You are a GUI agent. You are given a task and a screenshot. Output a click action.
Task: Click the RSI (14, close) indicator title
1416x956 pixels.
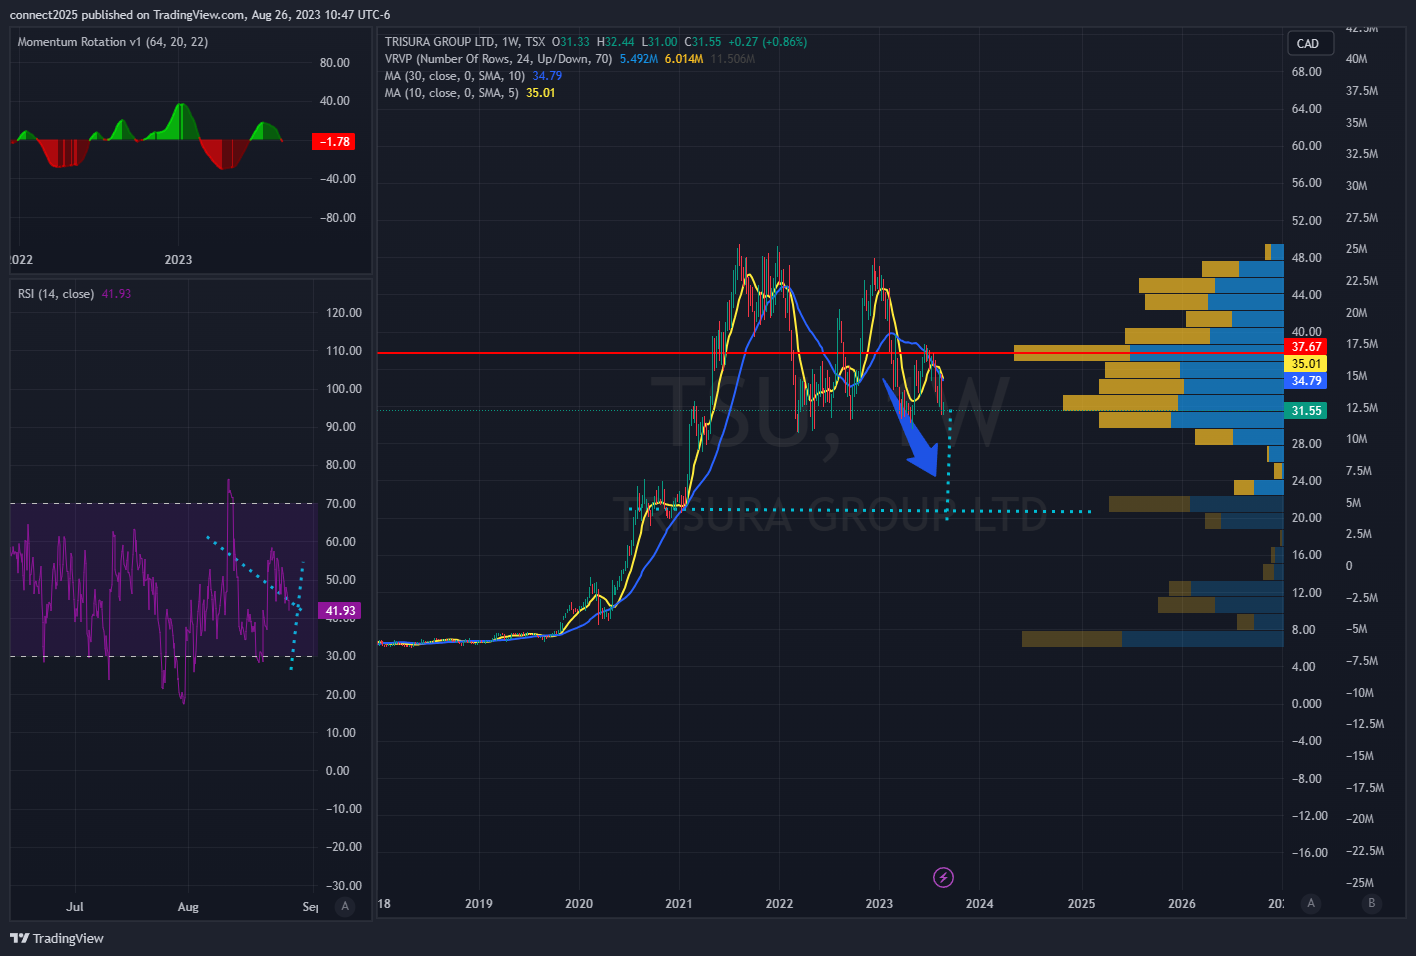(56, 294)
